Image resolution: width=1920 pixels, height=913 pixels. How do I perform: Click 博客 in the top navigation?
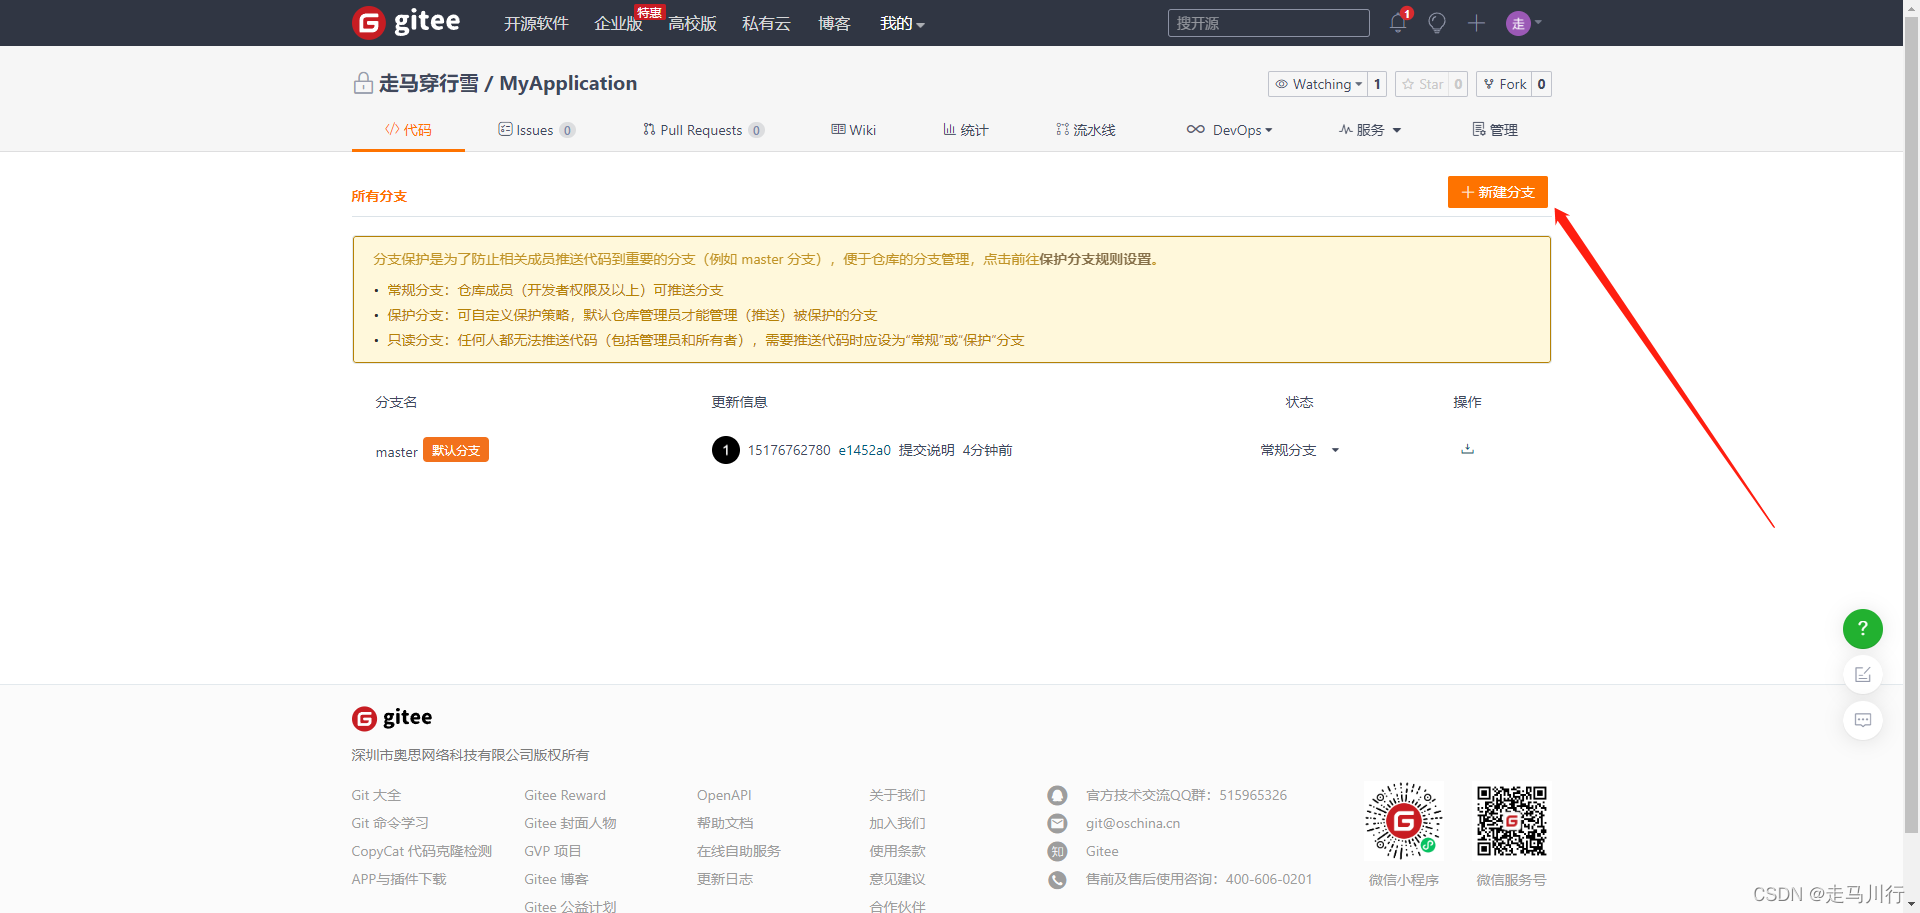[834, 23]
